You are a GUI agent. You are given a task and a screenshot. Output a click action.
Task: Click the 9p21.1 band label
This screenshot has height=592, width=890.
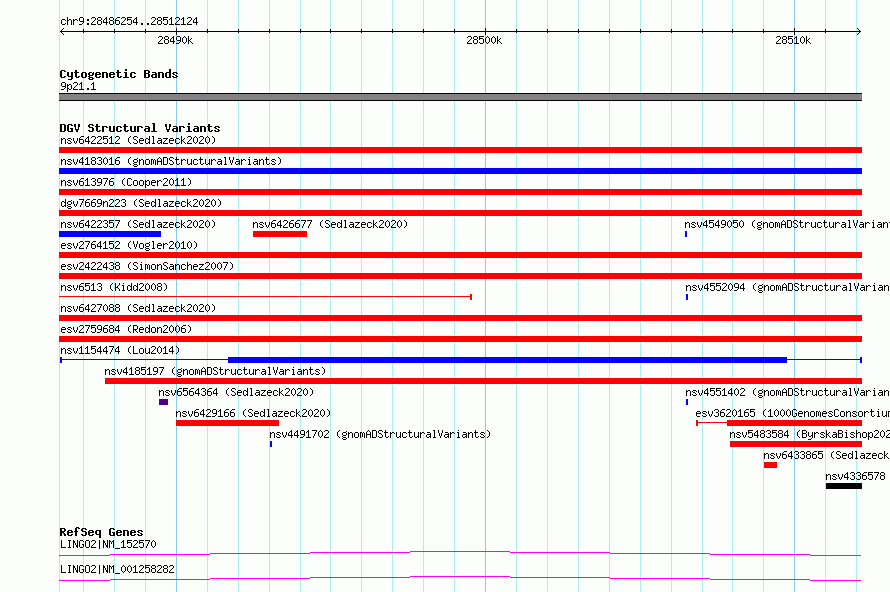[x=78, y=86]
